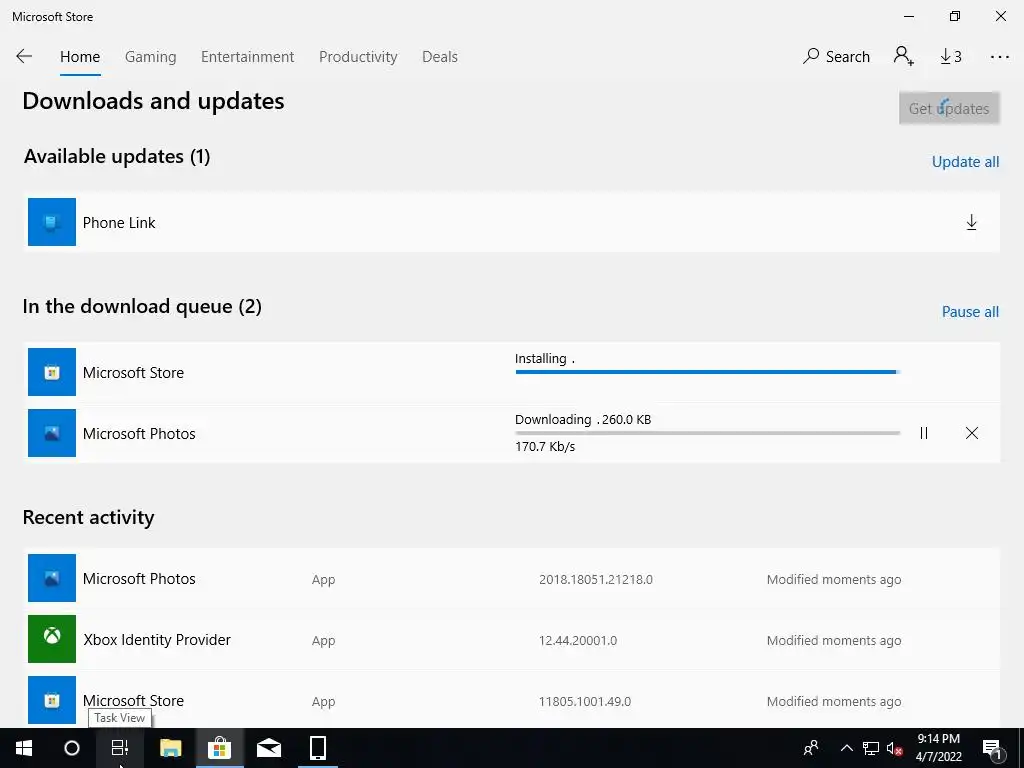Click the 170.7 Kb/s download speed text
This screenshot has height=768, width=1024.
(545, 447)
